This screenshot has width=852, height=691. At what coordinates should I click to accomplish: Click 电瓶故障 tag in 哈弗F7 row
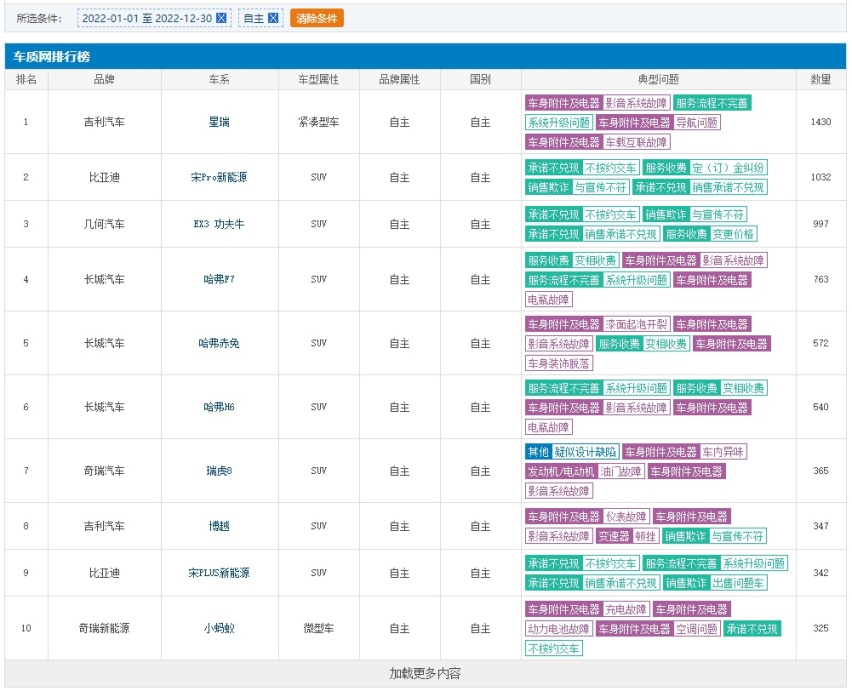549,299
